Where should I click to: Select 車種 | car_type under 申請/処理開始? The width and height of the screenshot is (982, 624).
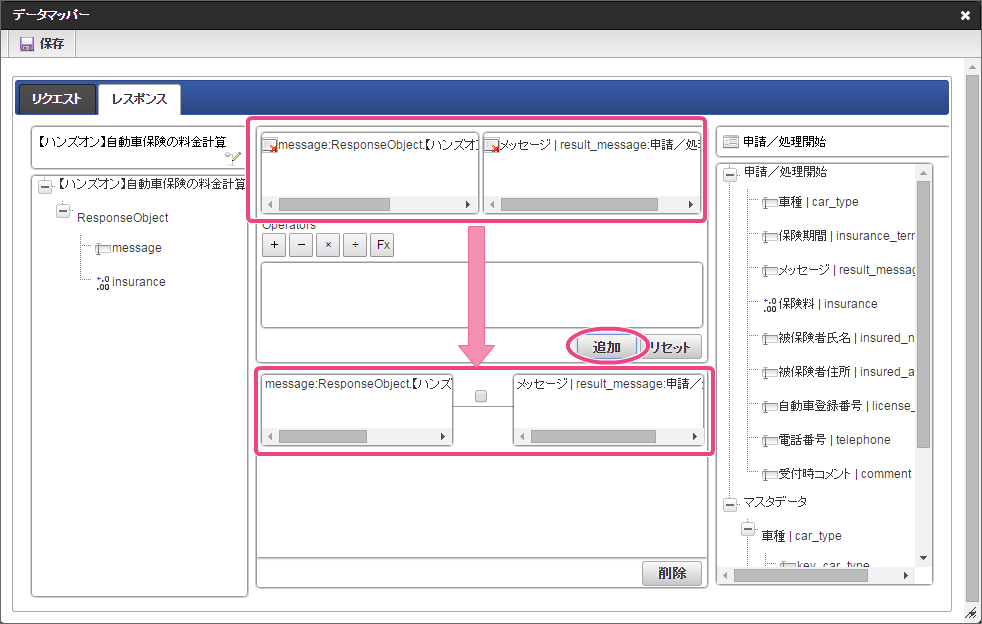pos(819,202)
